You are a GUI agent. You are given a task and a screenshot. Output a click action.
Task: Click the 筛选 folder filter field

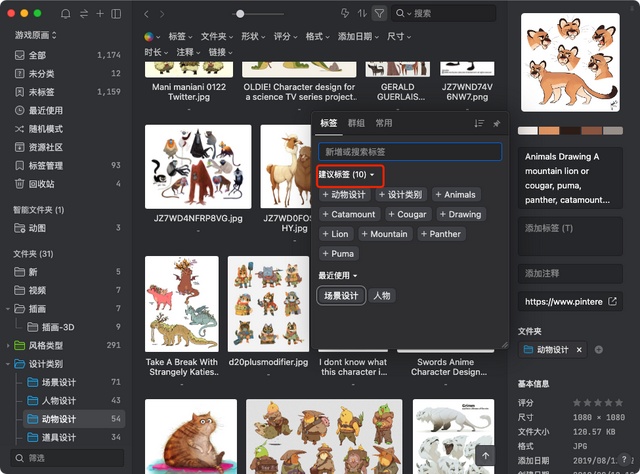pos(67,458)
